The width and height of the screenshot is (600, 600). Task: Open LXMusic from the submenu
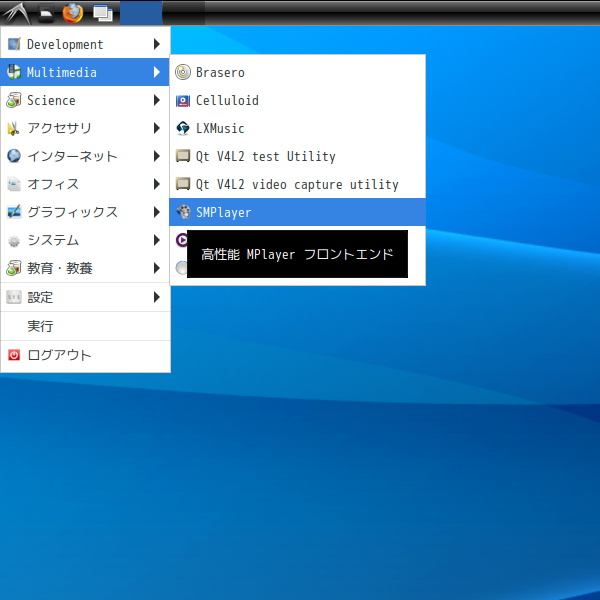297,128
